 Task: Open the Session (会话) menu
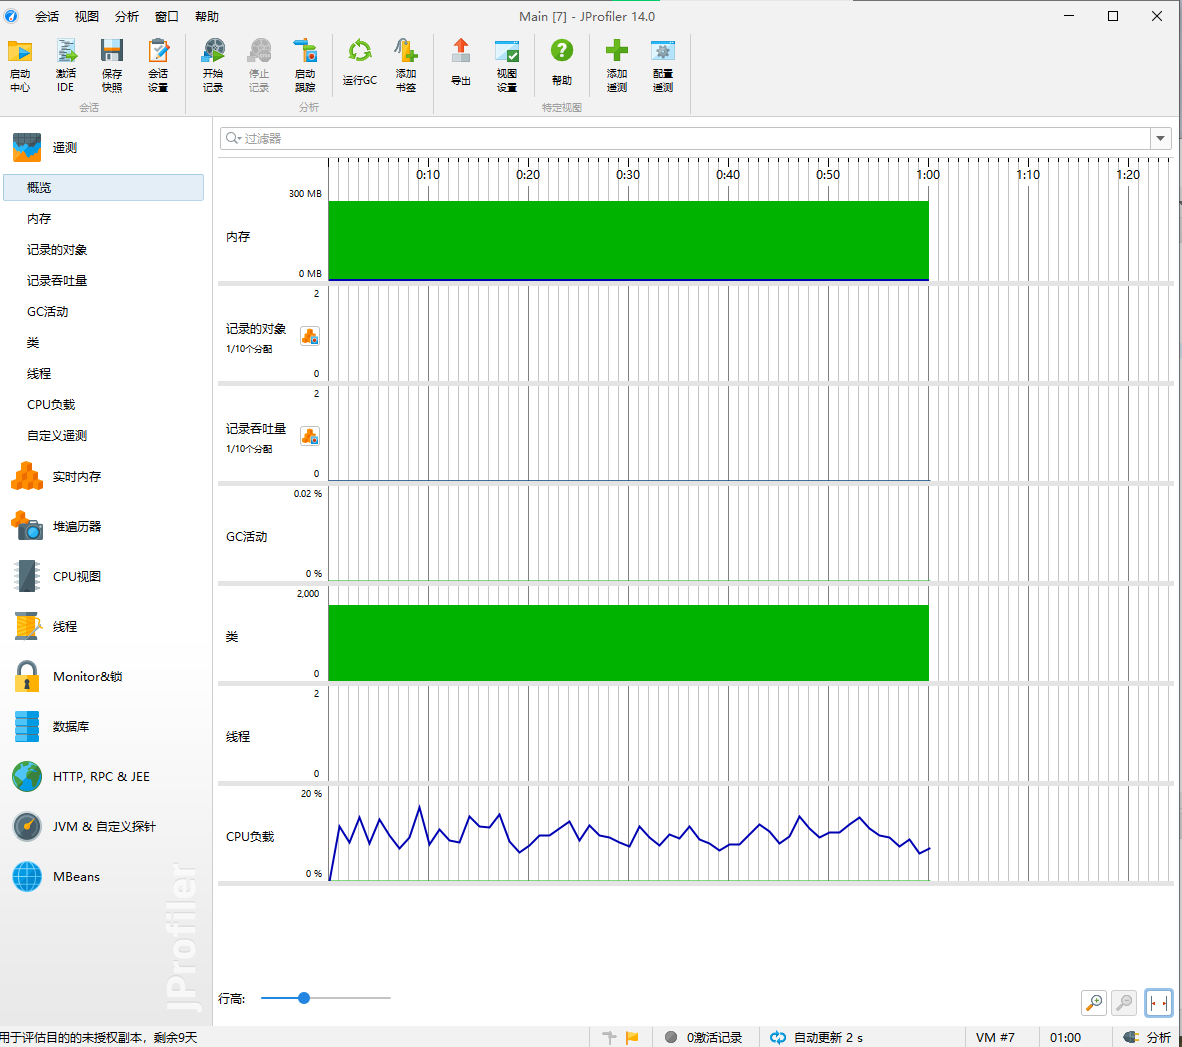pos(47,17)
